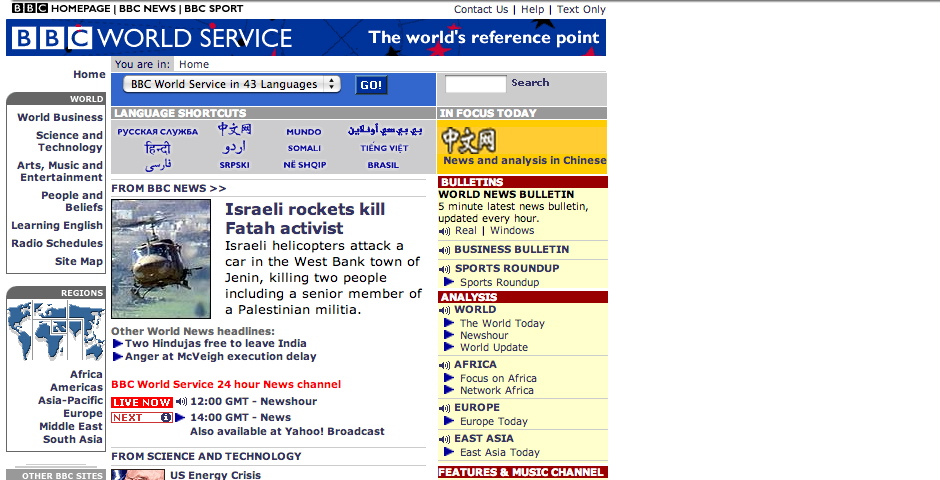This screenshot has height=480, width=940.
Task: Click the world regions map image
Action: [x=56, y=331]
